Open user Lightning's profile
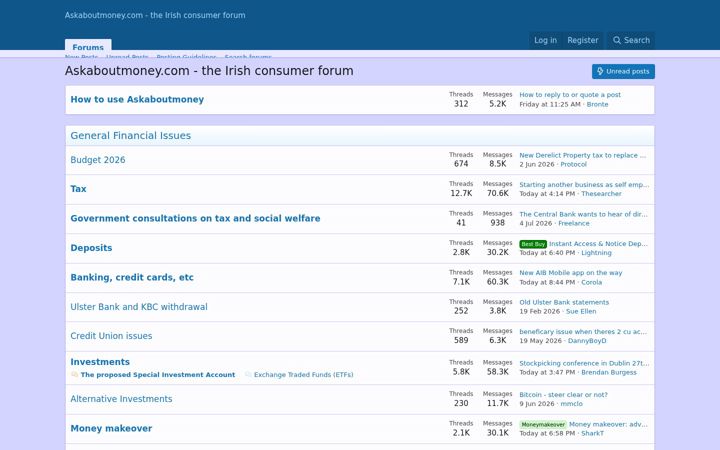This screenshot has width=720, height=450. (x=596, y=253)
